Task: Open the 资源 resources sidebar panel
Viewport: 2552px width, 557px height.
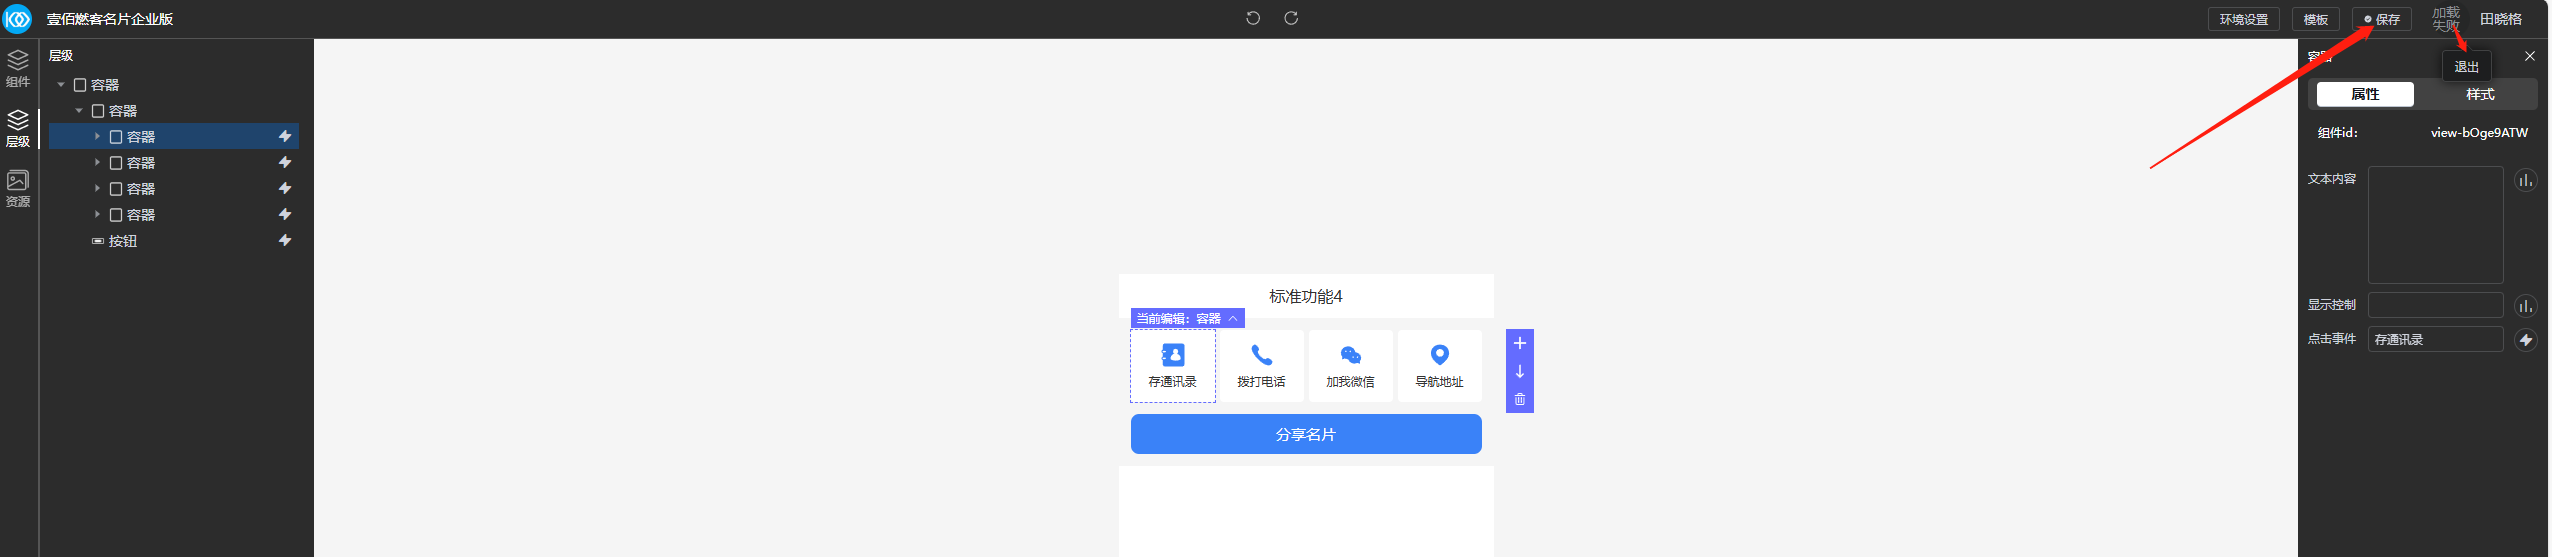Action: click(x=18, y=188)
